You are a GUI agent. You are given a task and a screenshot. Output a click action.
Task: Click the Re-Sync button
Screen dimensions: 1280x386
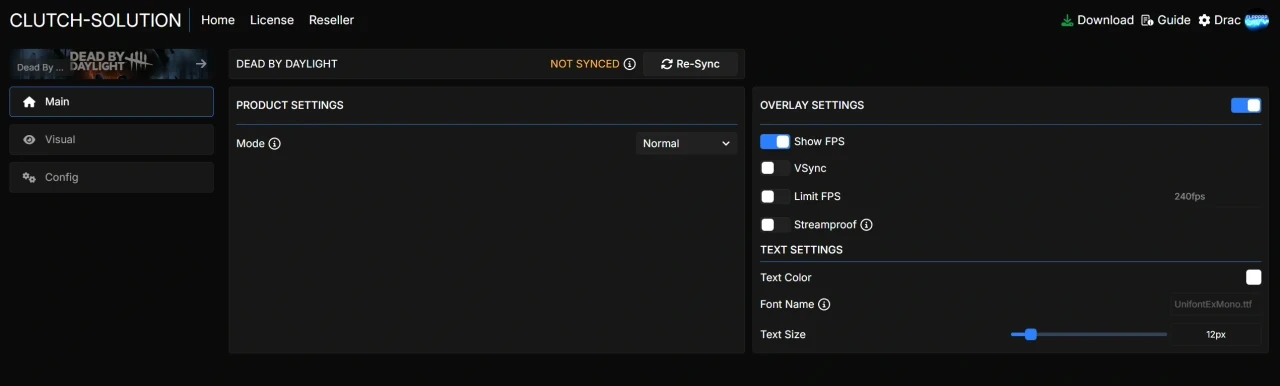(x=690, y=64)
